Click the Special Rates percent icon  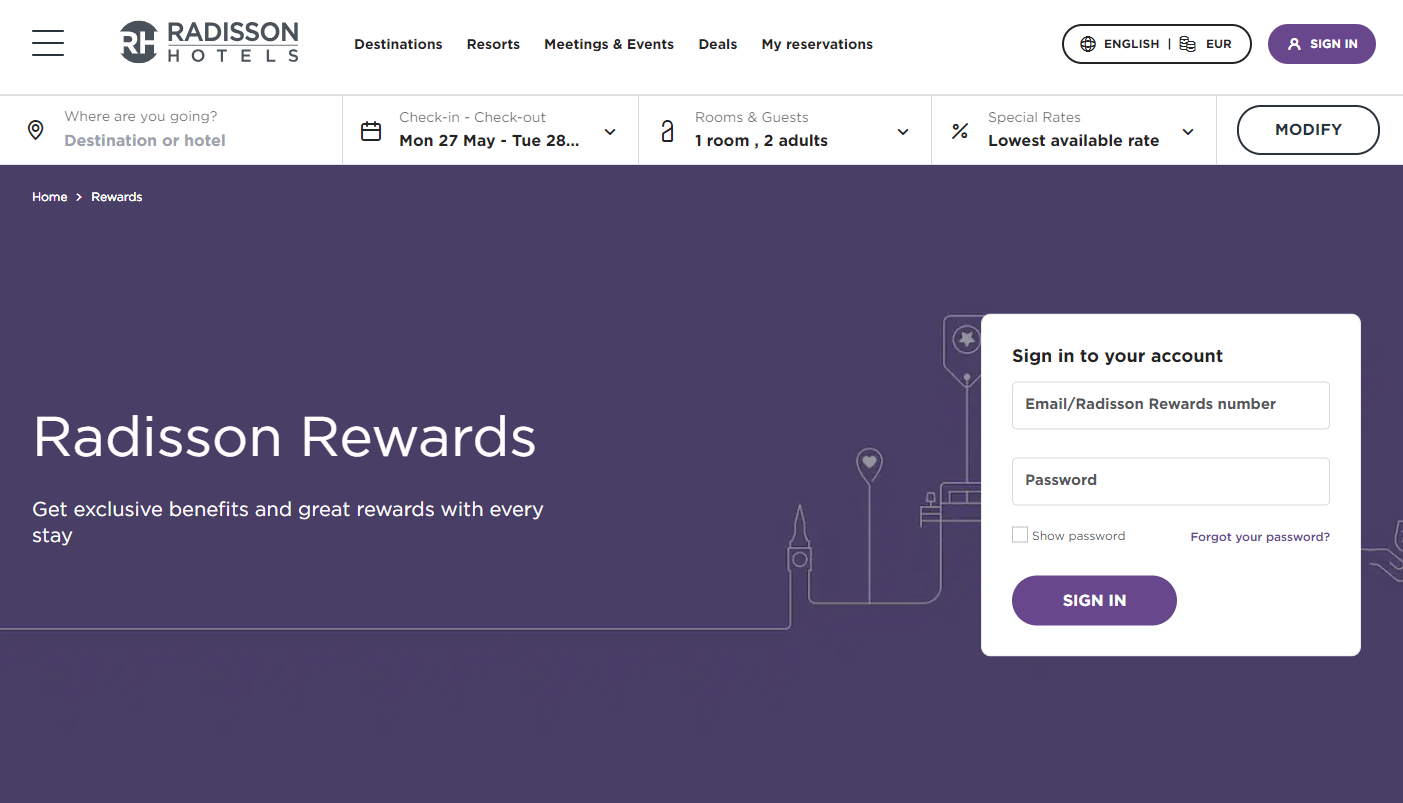pyautogui.click(x=960, y=130)
